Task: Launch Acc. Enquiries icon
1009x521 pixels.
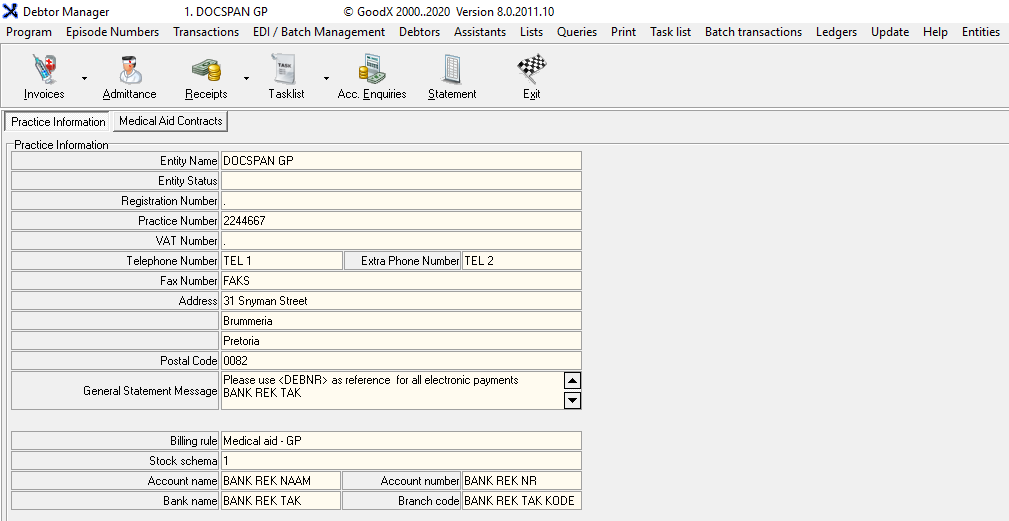Action: [372, 71]
